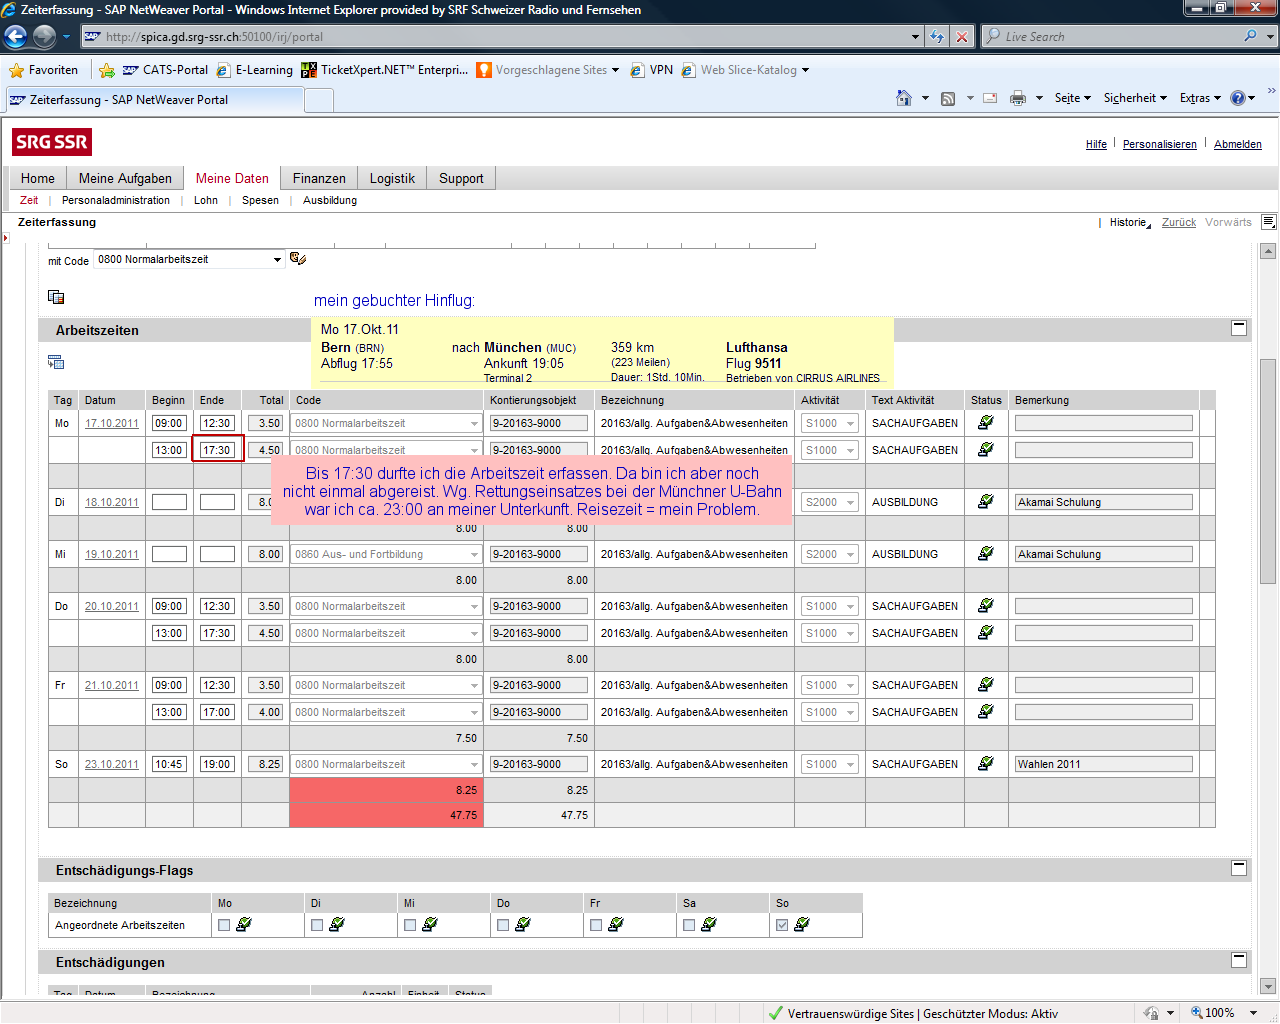This screenshot has height=1024, width=1280.
Task: Click the add-to-favorites-bar star icon
Action: 107,70
